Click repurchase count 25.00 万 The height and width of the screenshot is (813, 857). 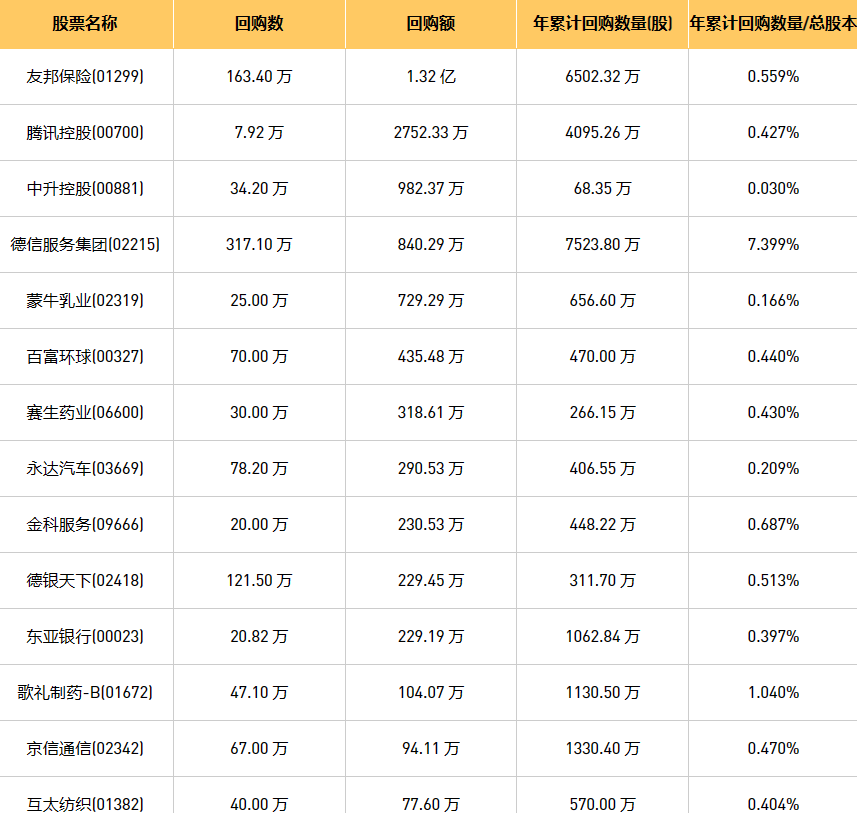tap(259, 301)
